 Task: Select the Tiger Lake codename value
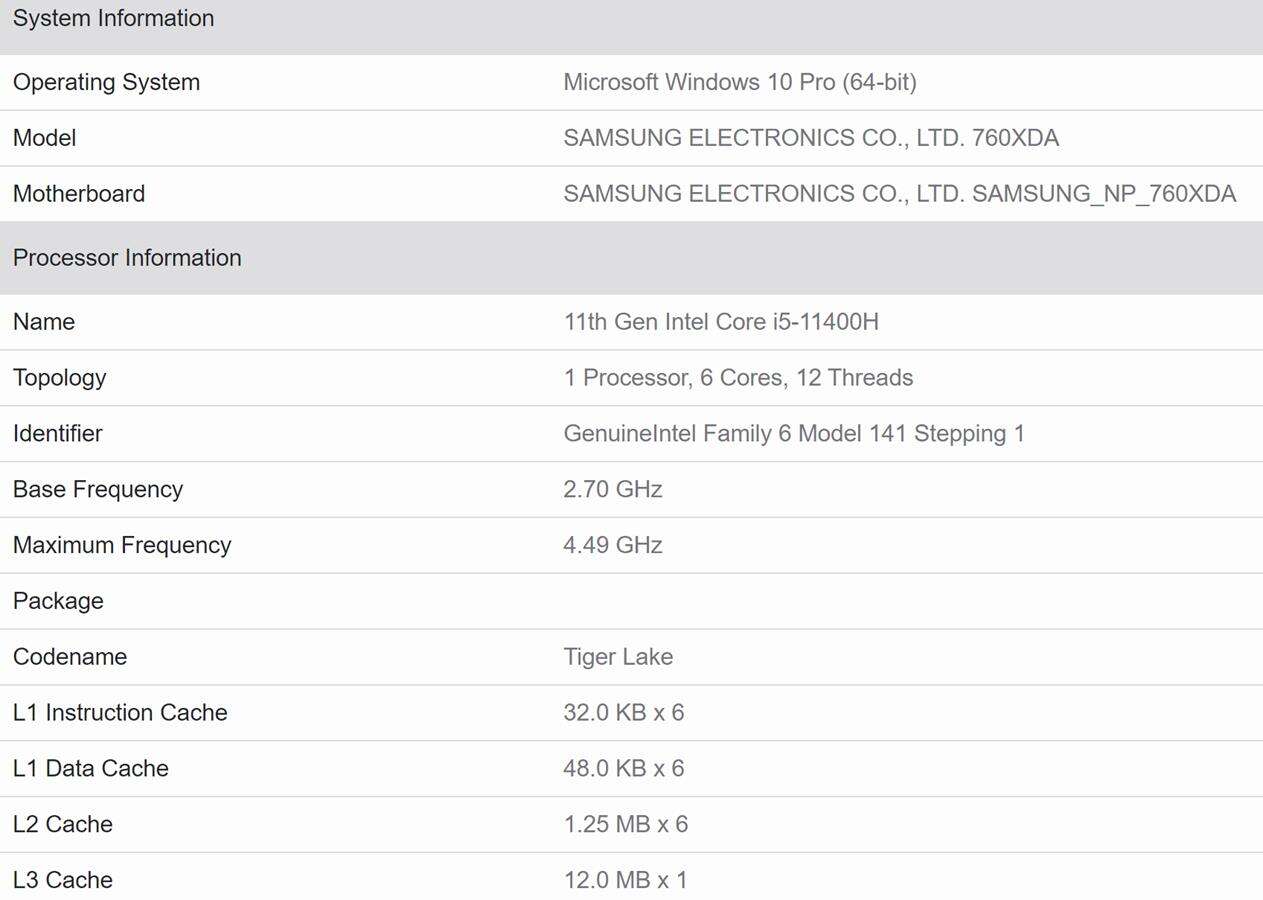pos(619,657)
